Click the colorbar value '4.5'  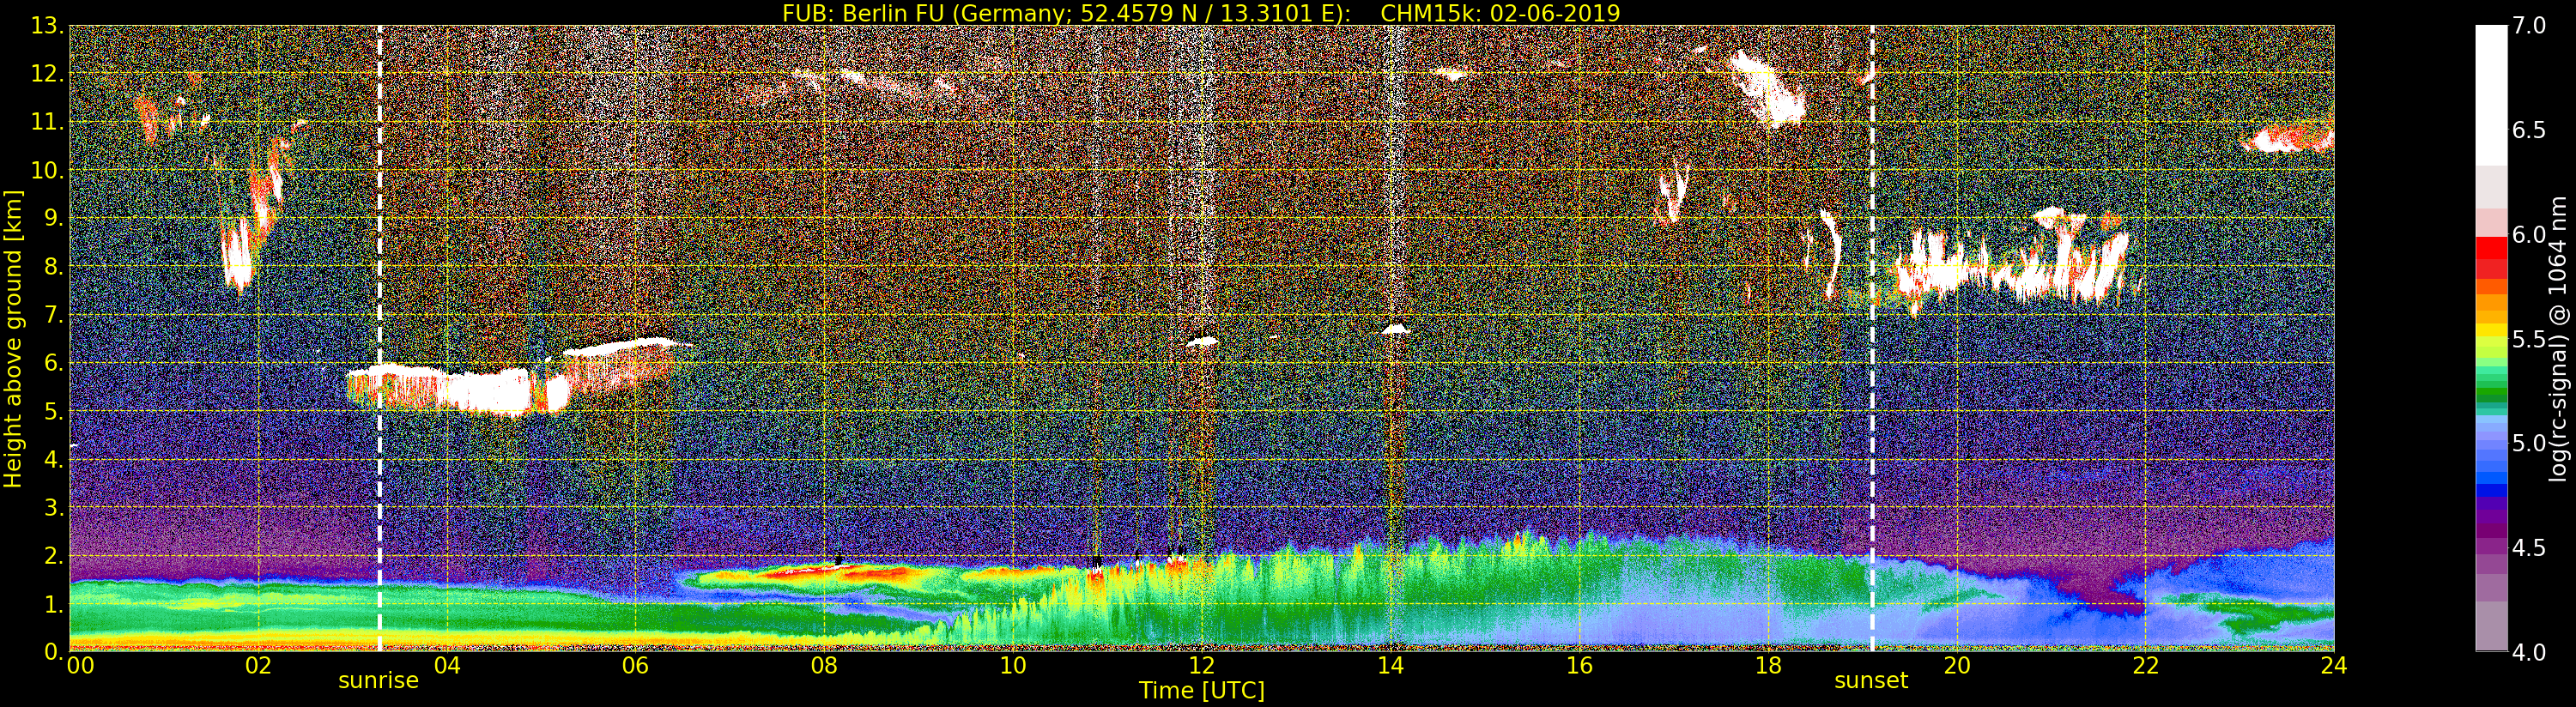click(2529, 548)
